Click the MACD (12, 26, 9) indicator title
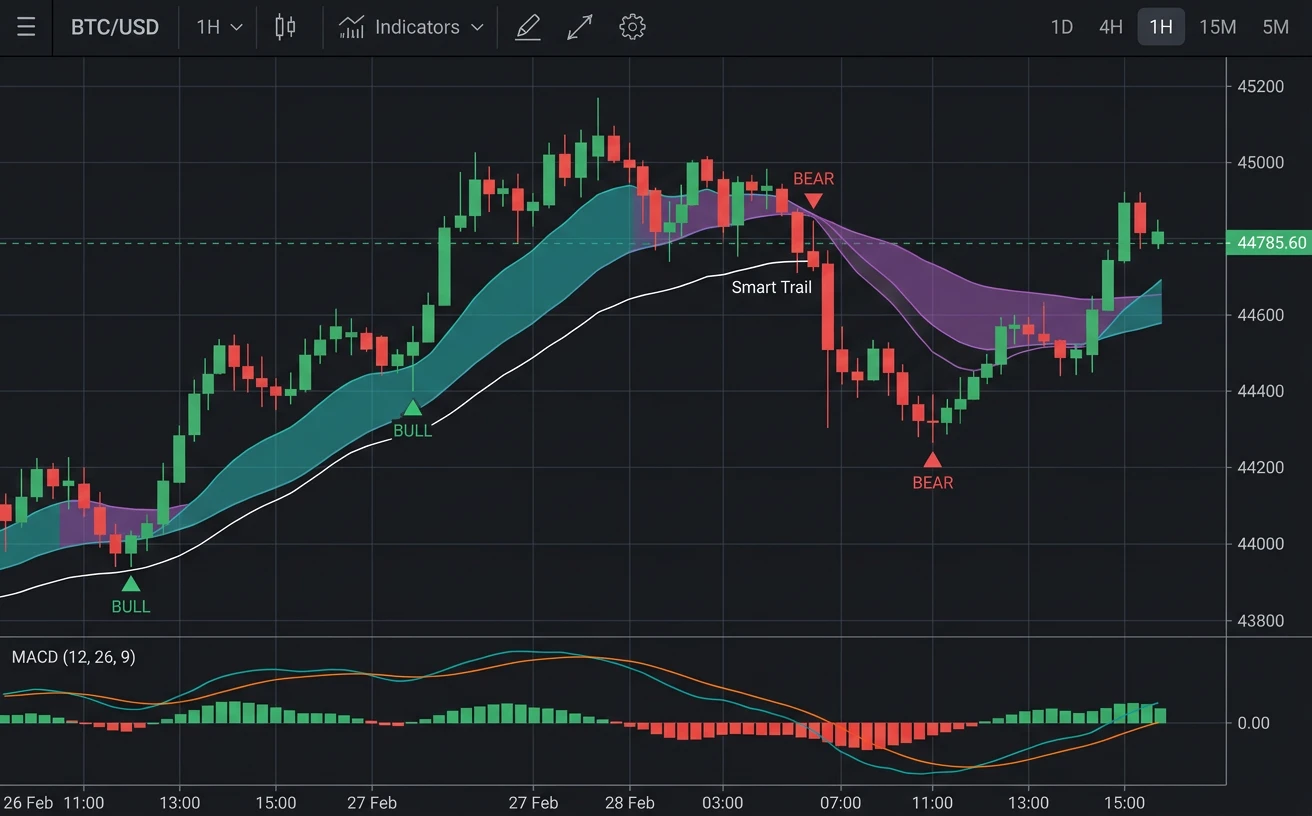 (x=73, y=657)
